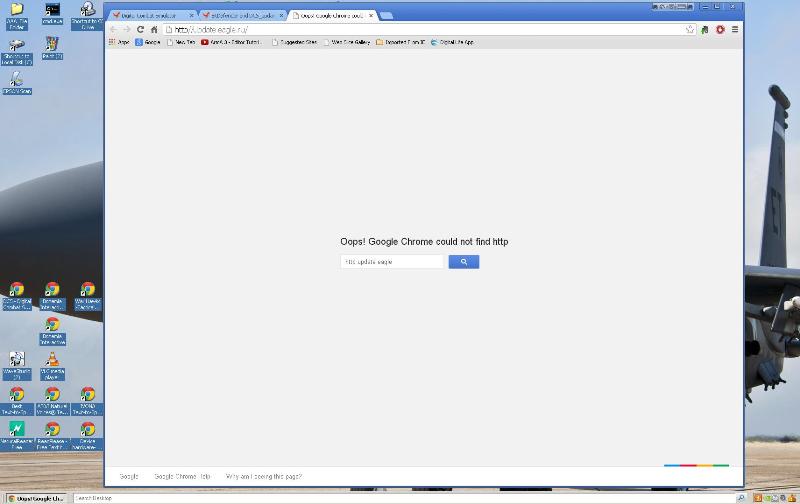Open the Paint shortcut on the desktop
Image resolution: width=800 pixels, height=504 pixels.
[53, 48]
